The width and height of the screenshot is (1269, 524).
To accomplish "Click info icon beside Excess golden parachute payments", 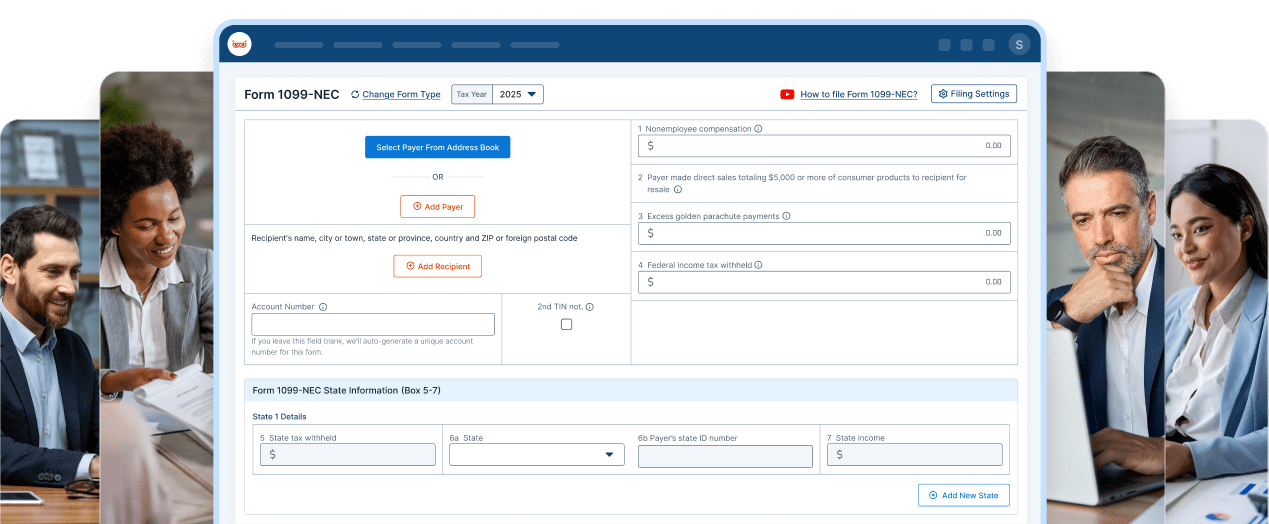I will pyautogui.click(x=786, y=216).
